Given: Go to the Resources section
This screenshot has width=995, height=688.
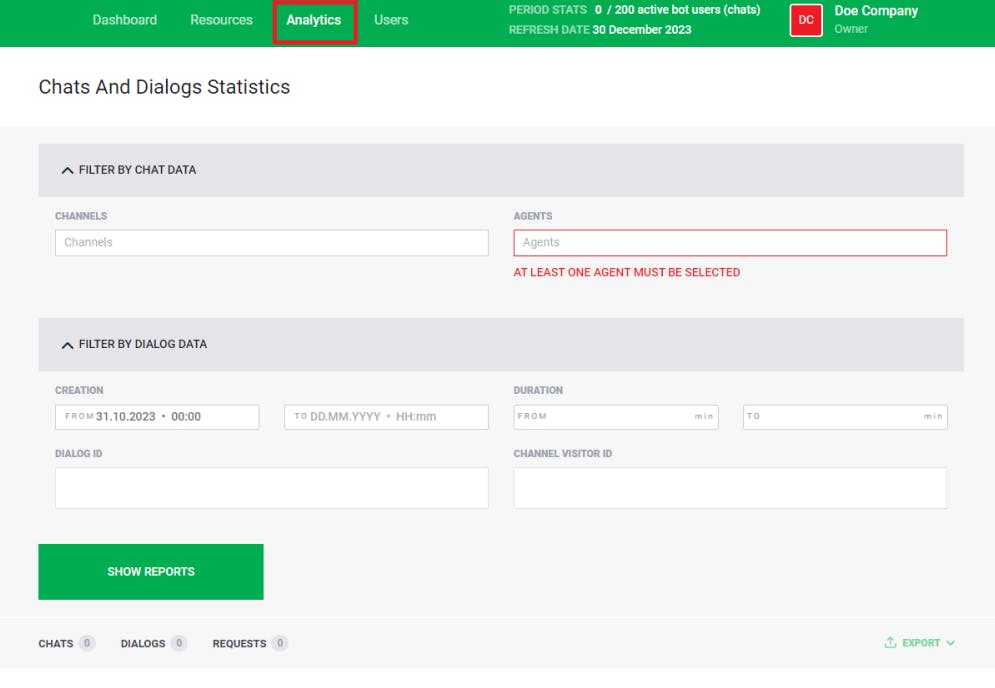Looking at the screenshot, I should click(221, 20).
